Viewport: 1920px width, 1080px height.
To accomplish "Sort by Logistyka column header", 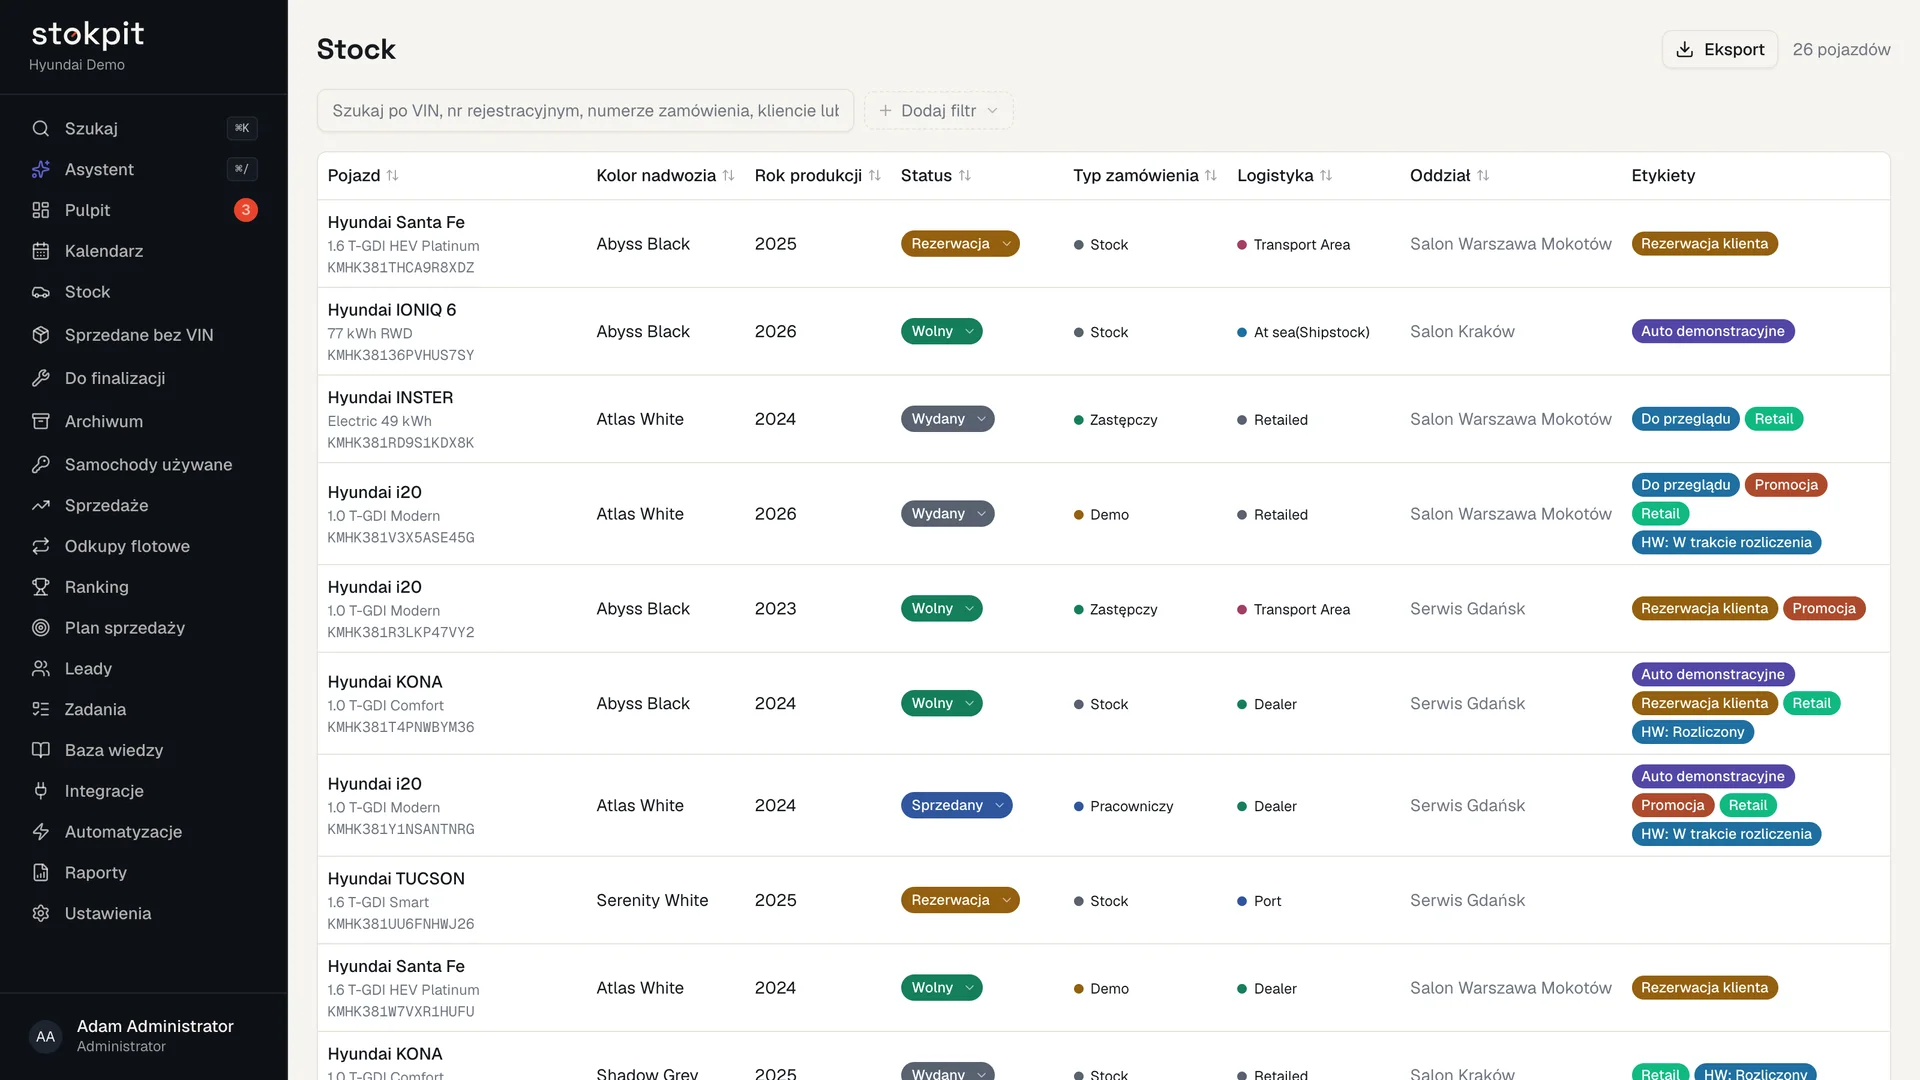I will 1285,175.
